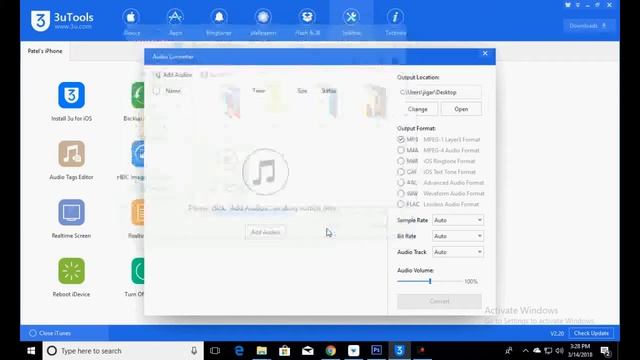This screenshot has width=640, height=360.
Task: Open the Downloads button in header
Action: [588, 26]
